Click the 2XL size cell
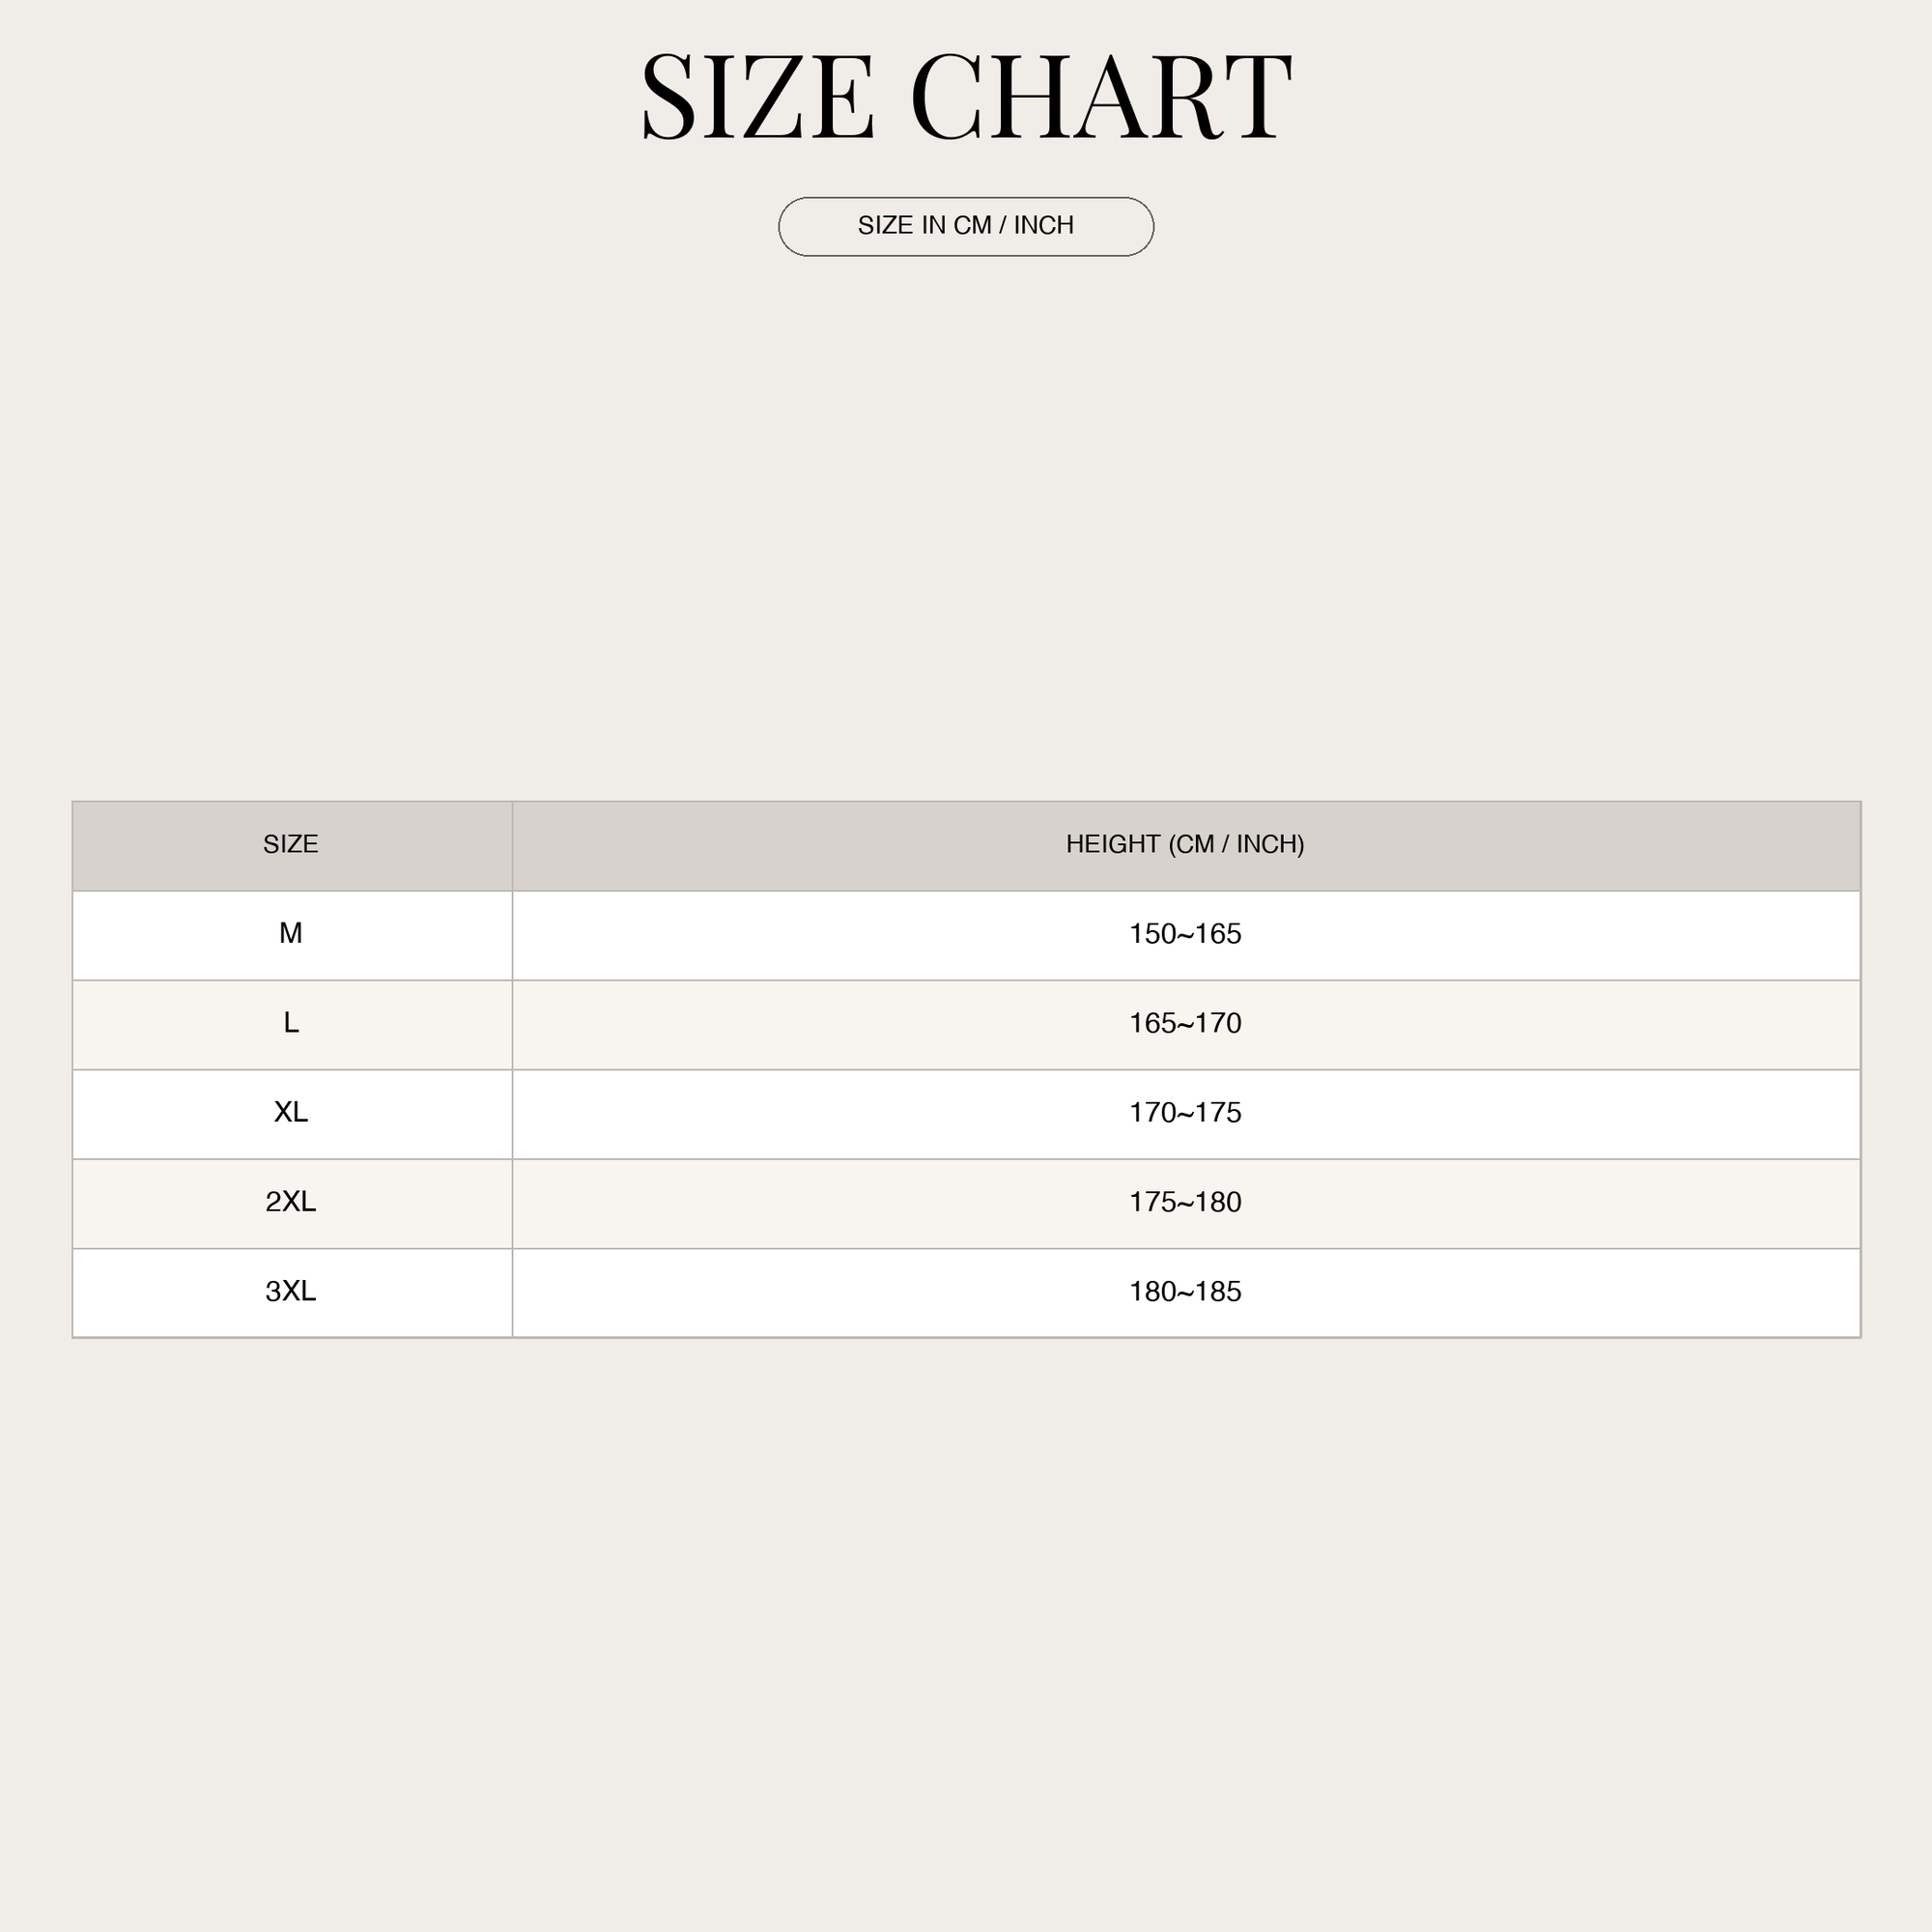This screenshot has height=1932, width=1932. point(292,1203)
